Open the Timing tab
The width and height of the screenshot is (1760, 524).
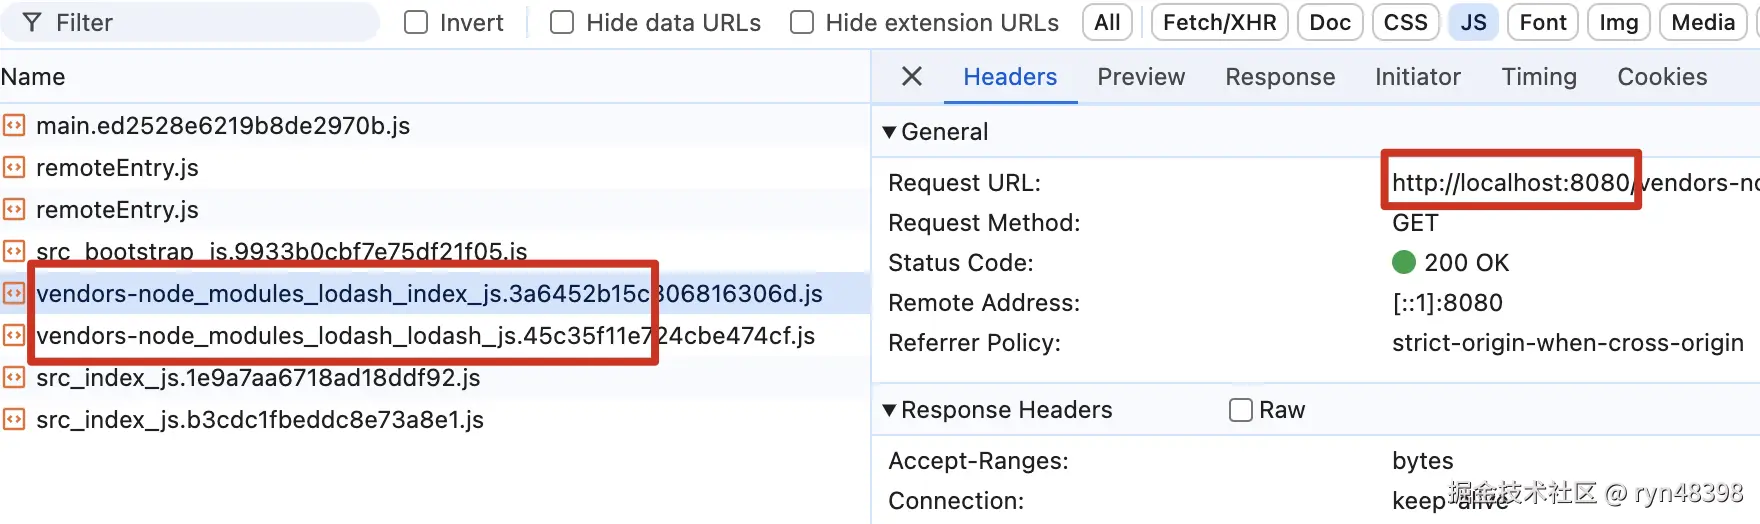[1538, 77]
